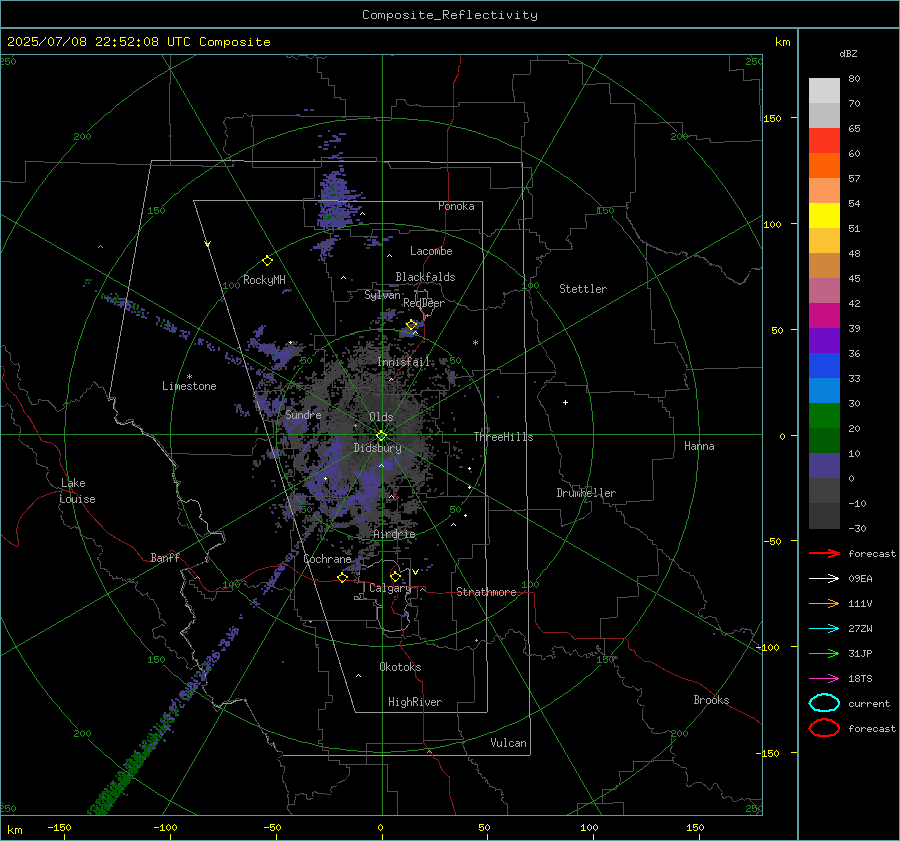900x841 pixels.
Task: Click the Blackfalds label
Action: click(x=425, y=277)
